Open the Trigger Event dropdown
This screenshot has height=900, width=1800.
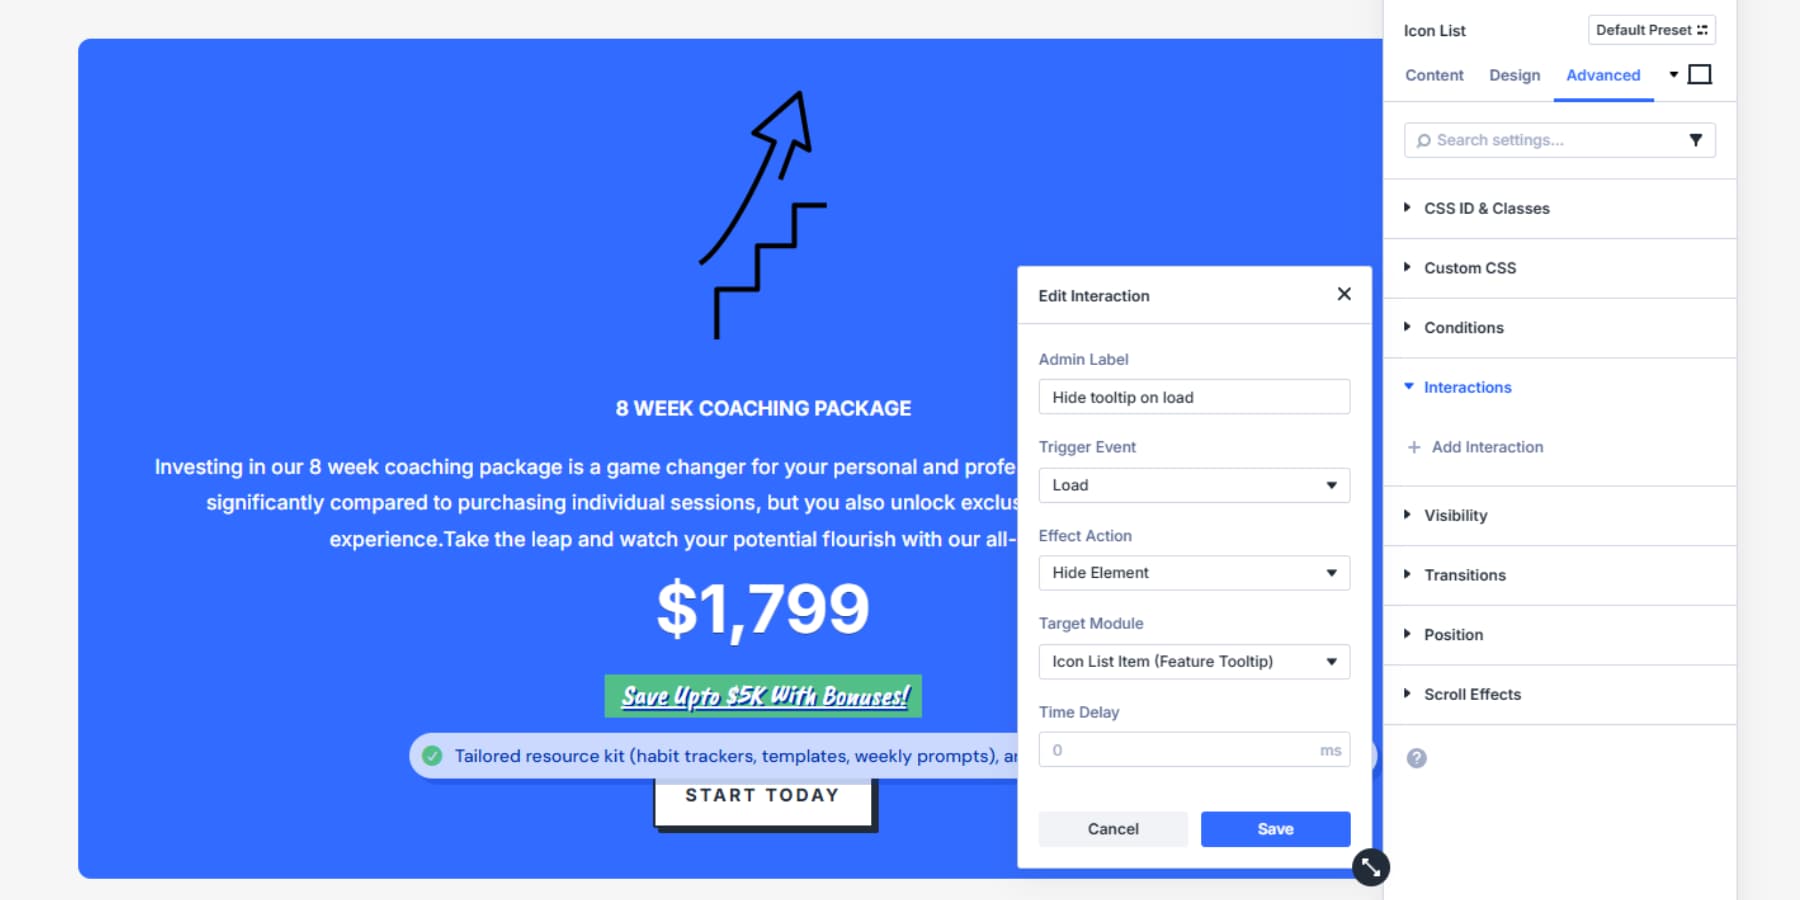[x=1194, y=485]
